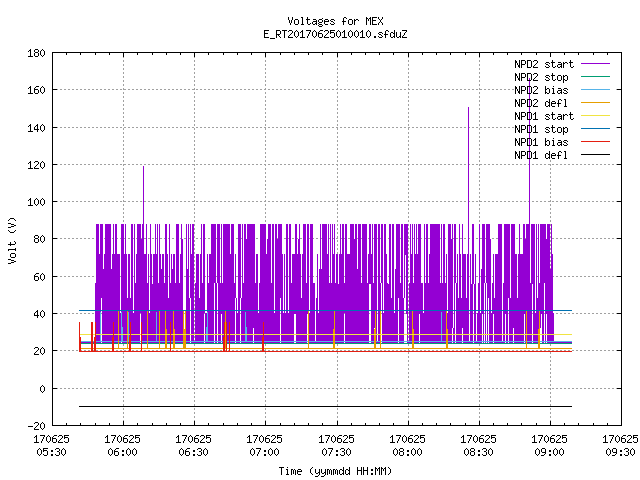Click the purple spike peaking near 120 V
This screenshot has height=480, width=640.
pyautogui.click(x=143, y=194)
